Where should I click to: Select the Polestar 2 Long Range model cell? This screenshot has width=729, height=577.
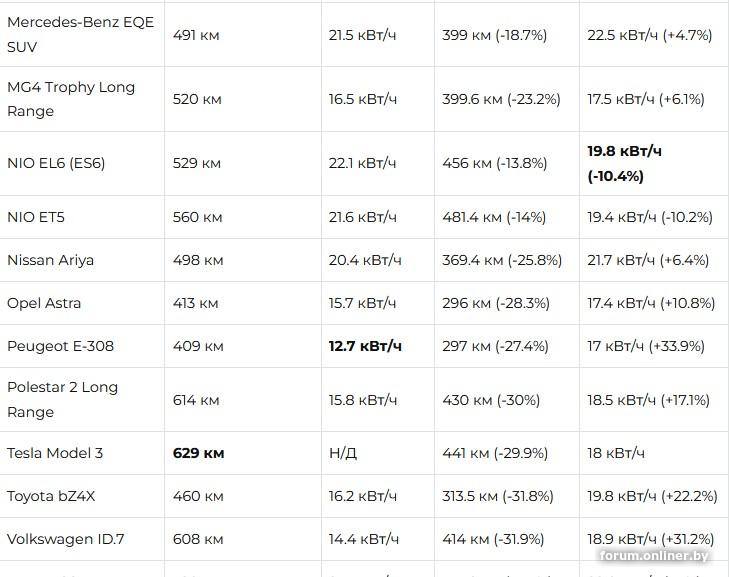(x=63, y=399)
